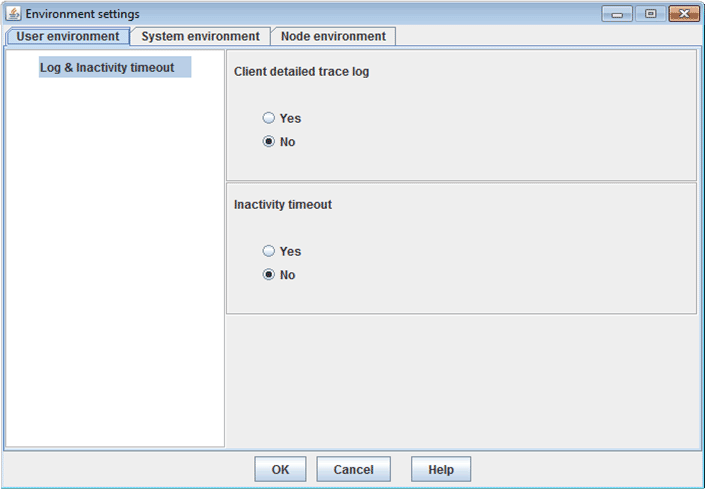Click the Inactivity timeout heading
This screenshot has width=705, height=489.
point(283,204)
